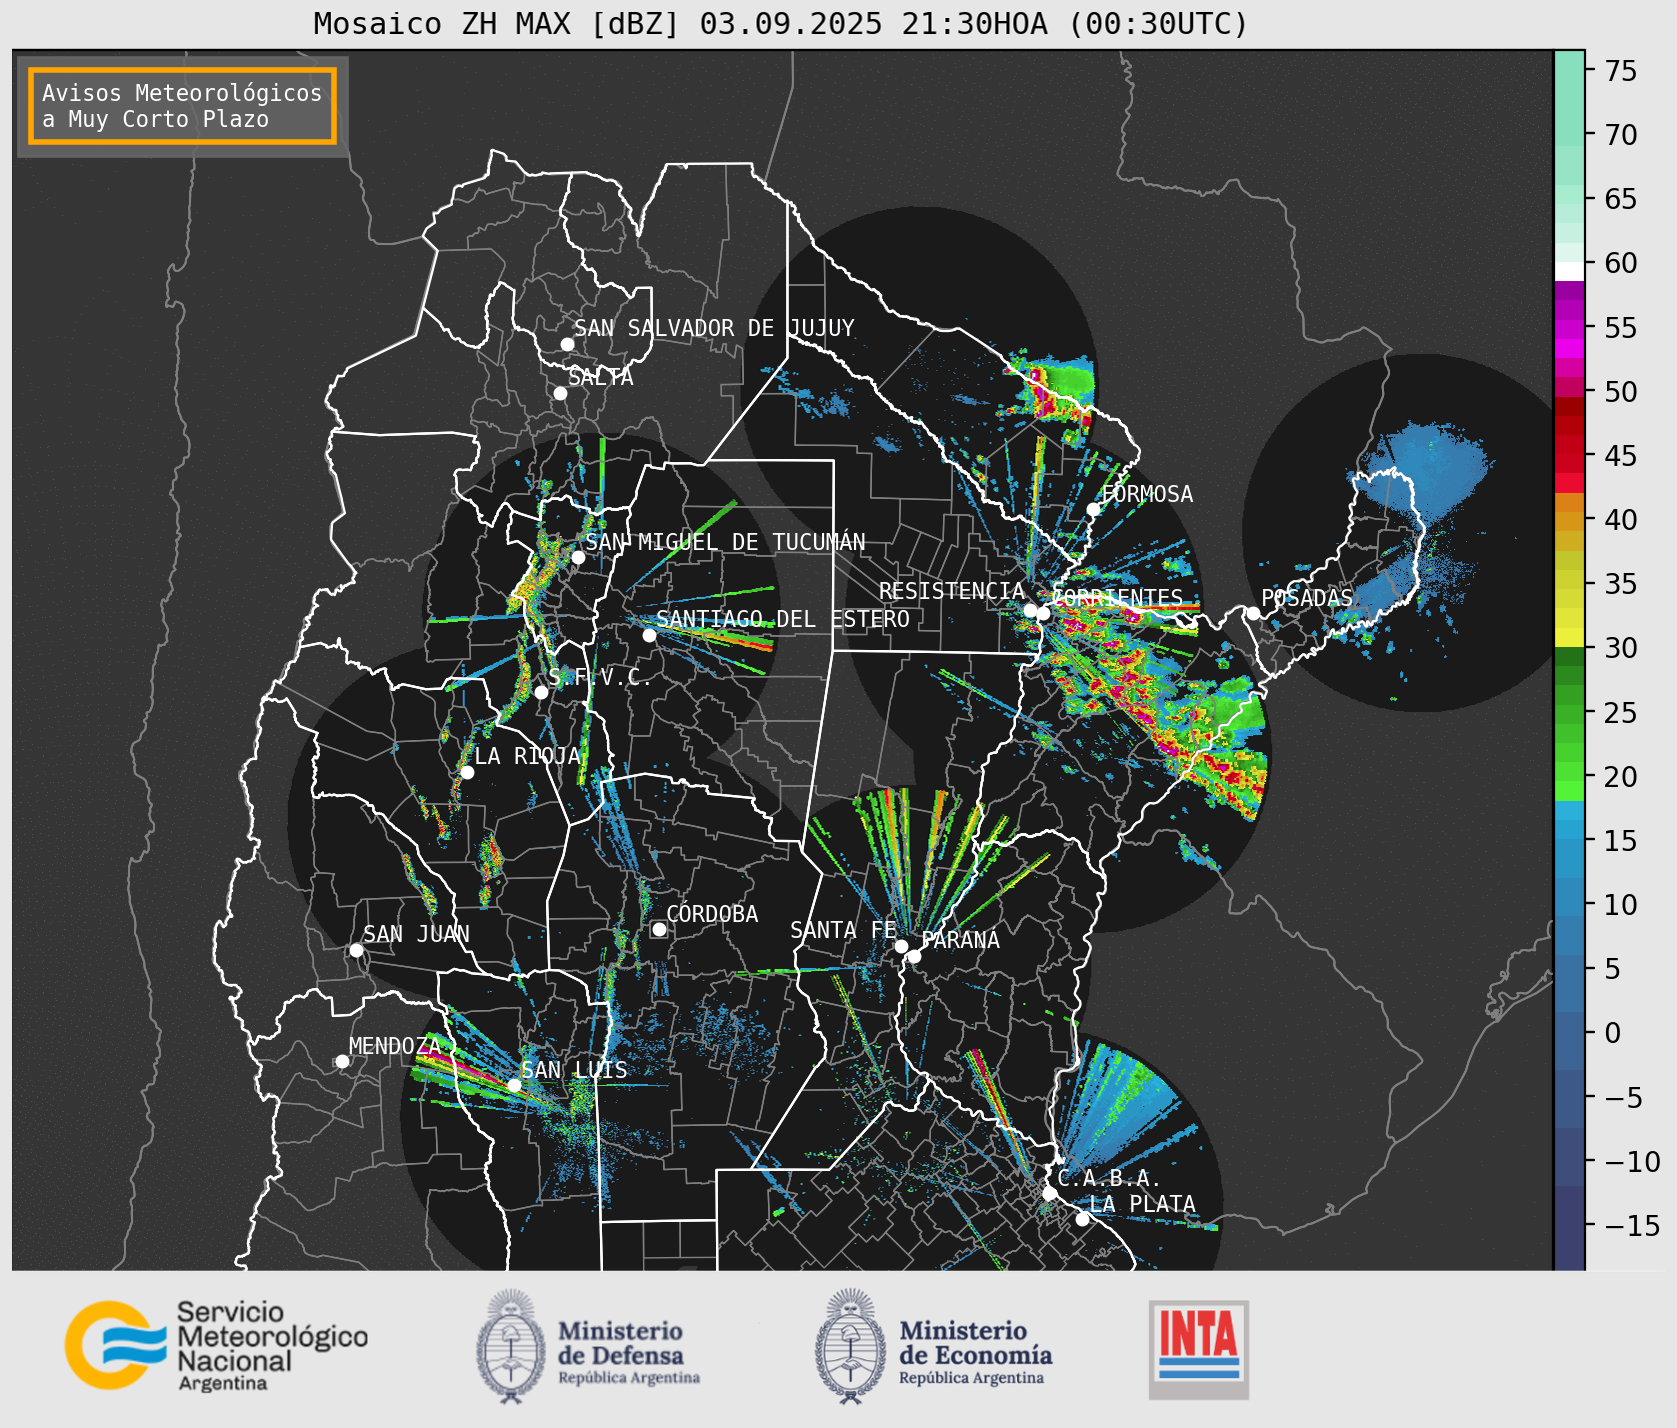Image resolution: width=1677 pixels, height=1428 pixels.
Task: Click the FORMOSA map label
Action: 1147,494
